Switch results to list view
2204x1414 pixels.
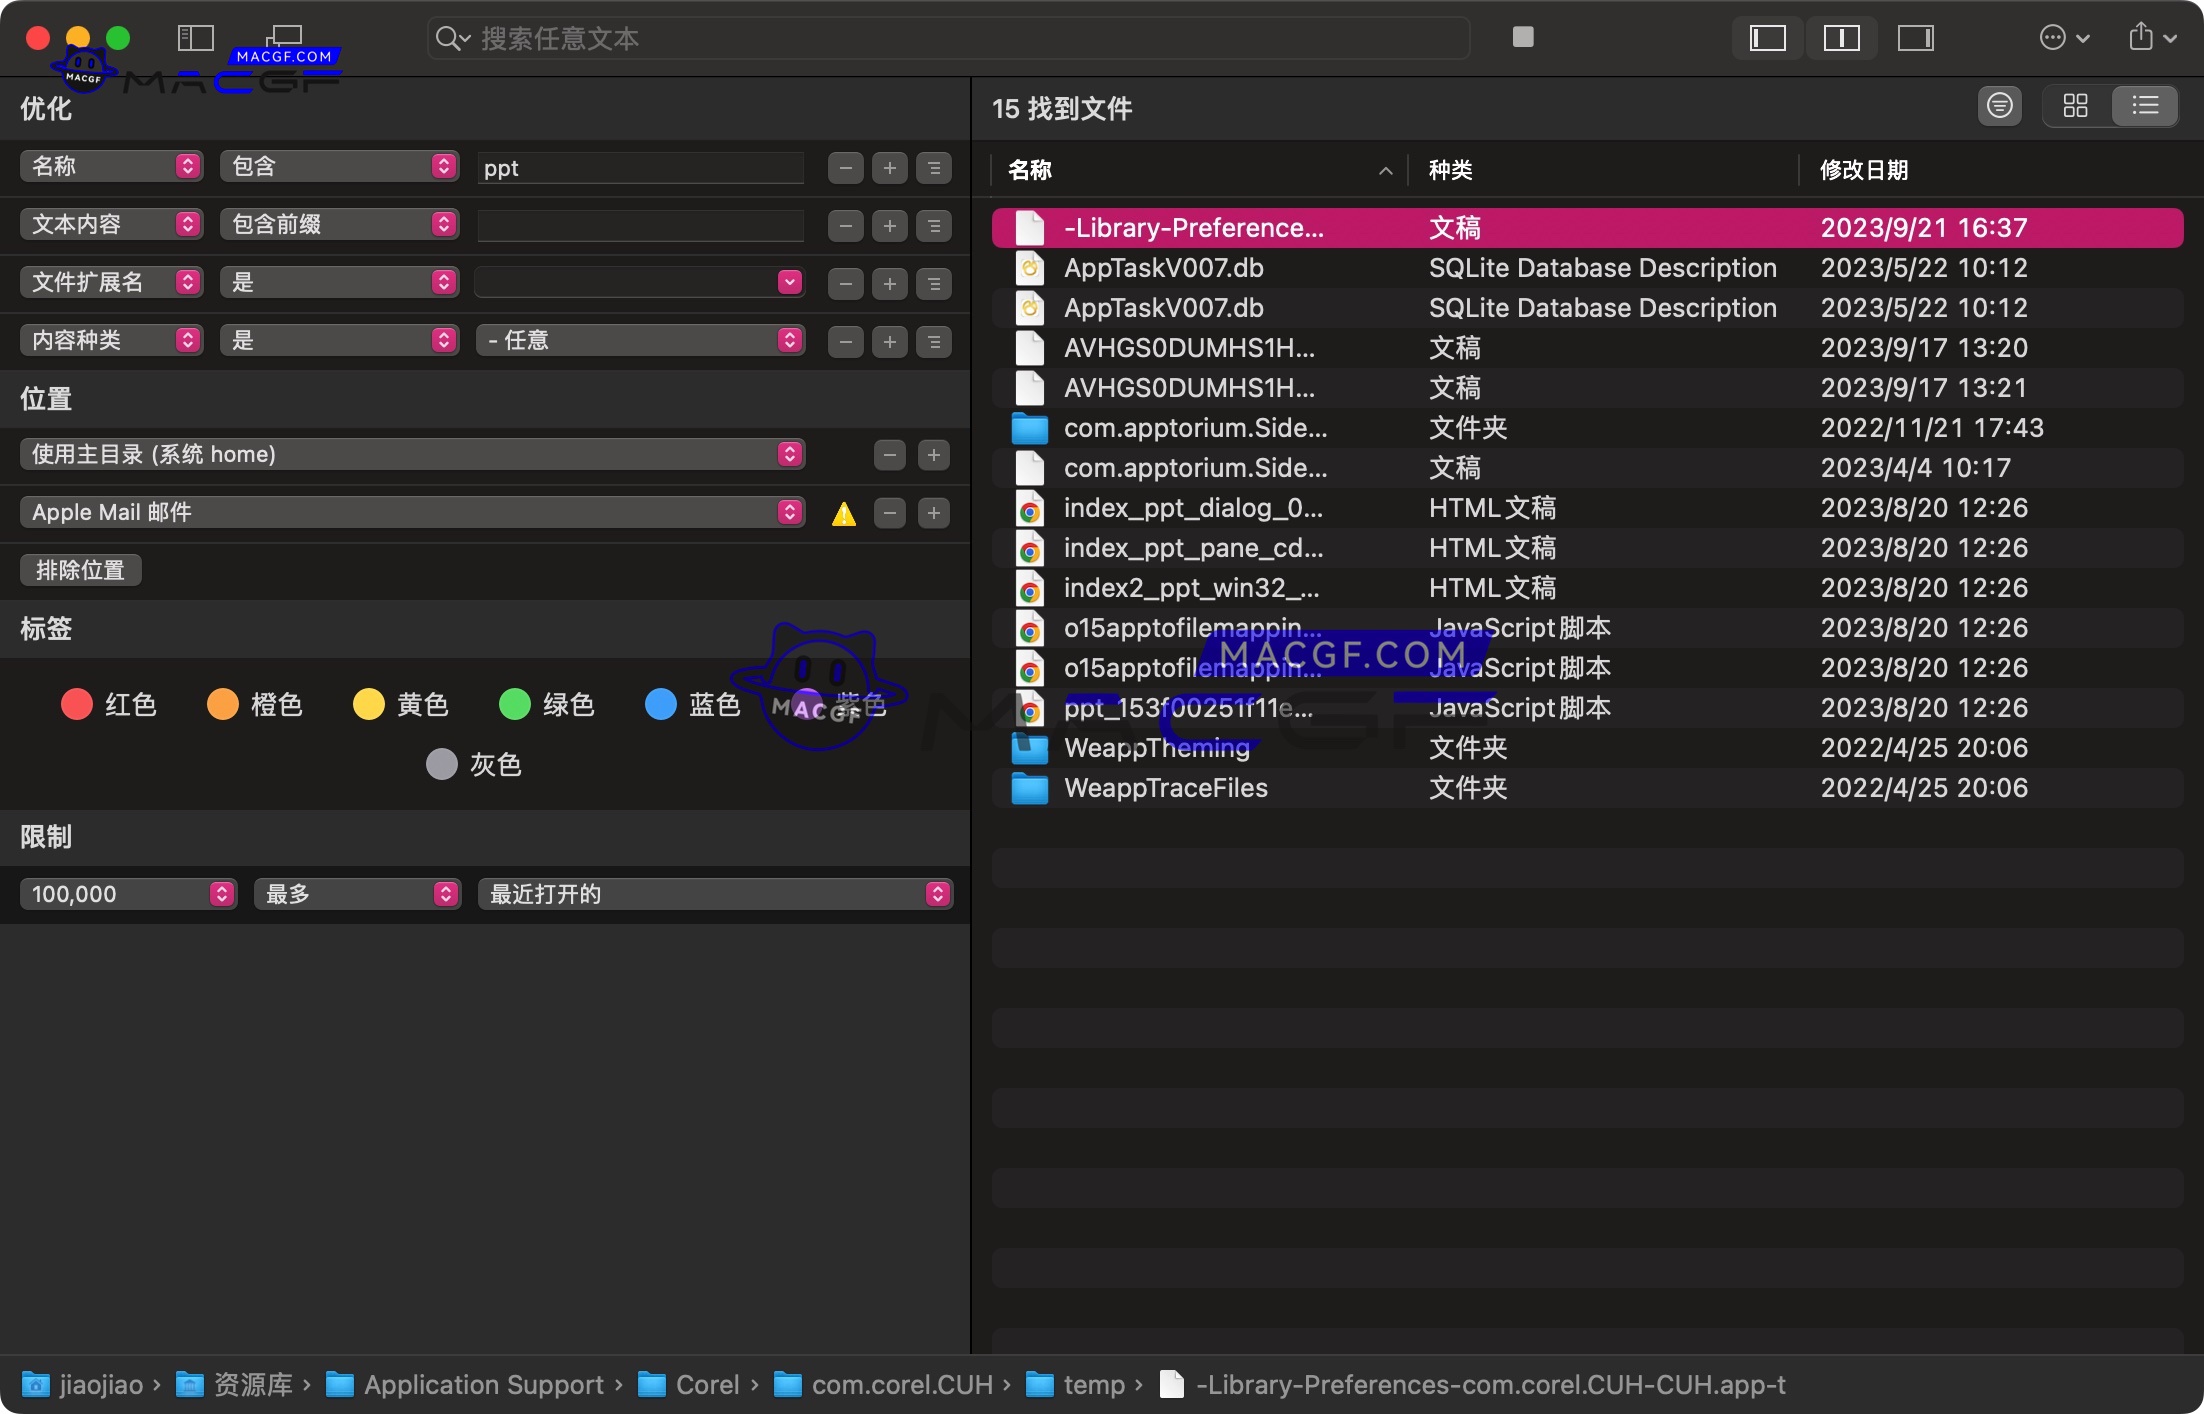pyautogui.click(x=2146, y=105)
